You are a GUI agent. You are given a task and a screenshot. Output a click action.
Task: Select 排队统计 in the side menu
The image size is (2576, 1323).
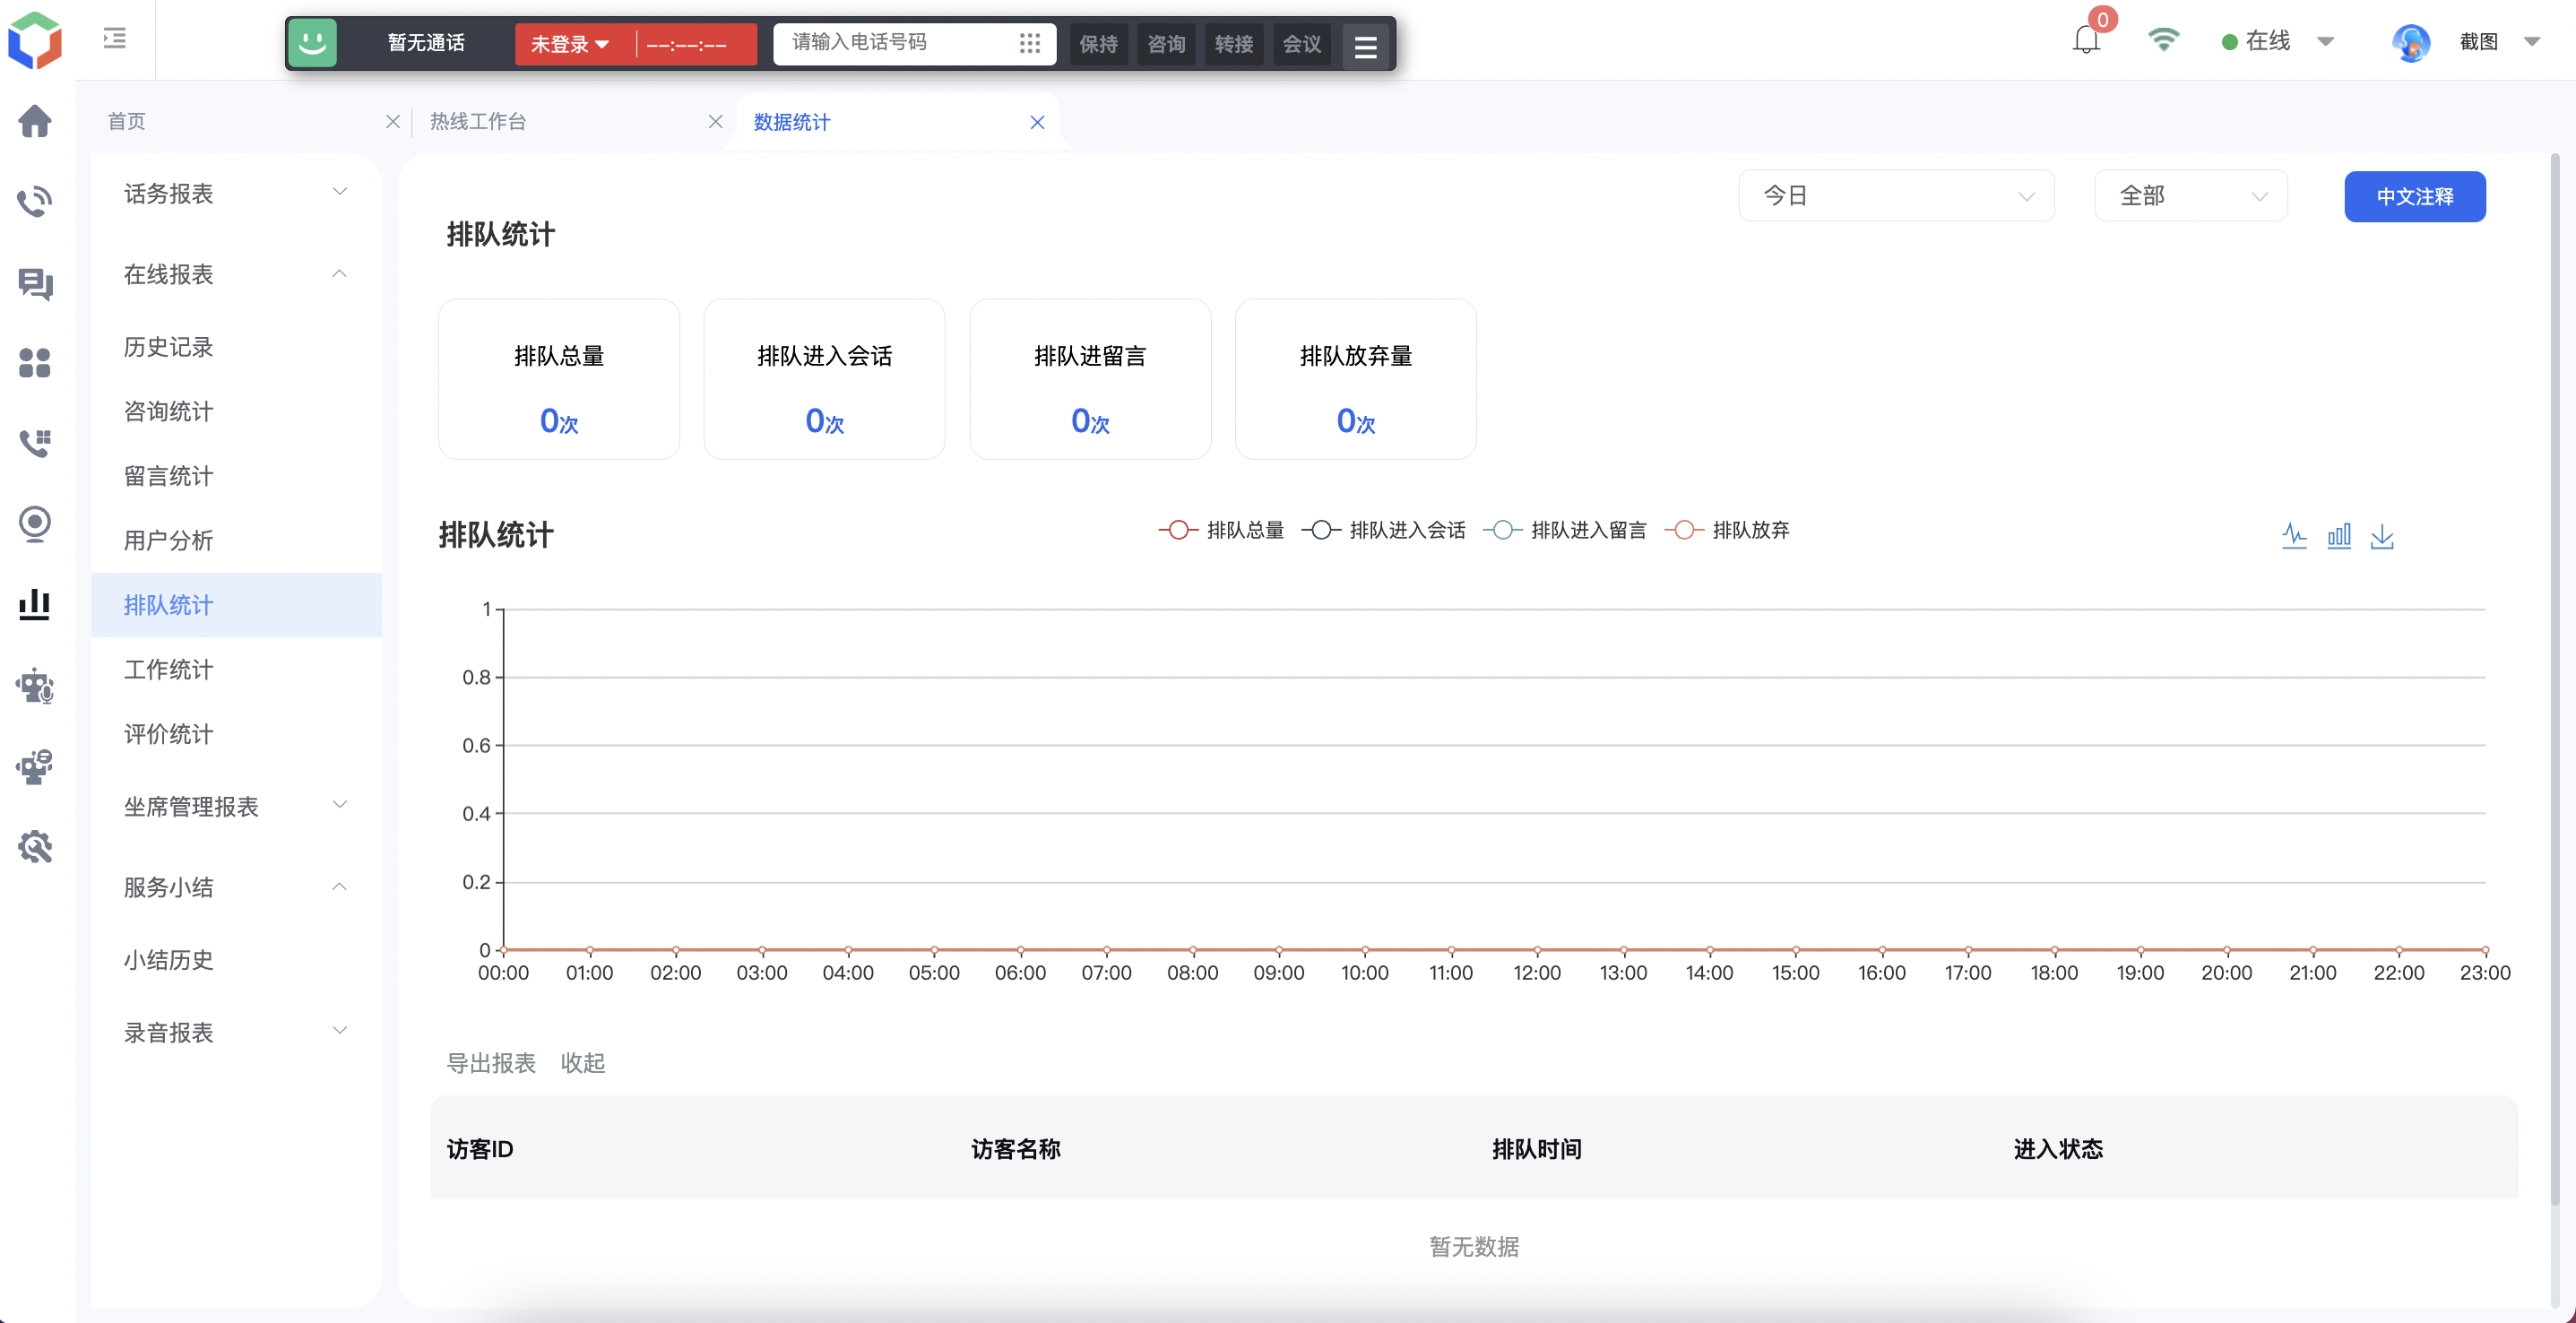(x=236, y=605)
